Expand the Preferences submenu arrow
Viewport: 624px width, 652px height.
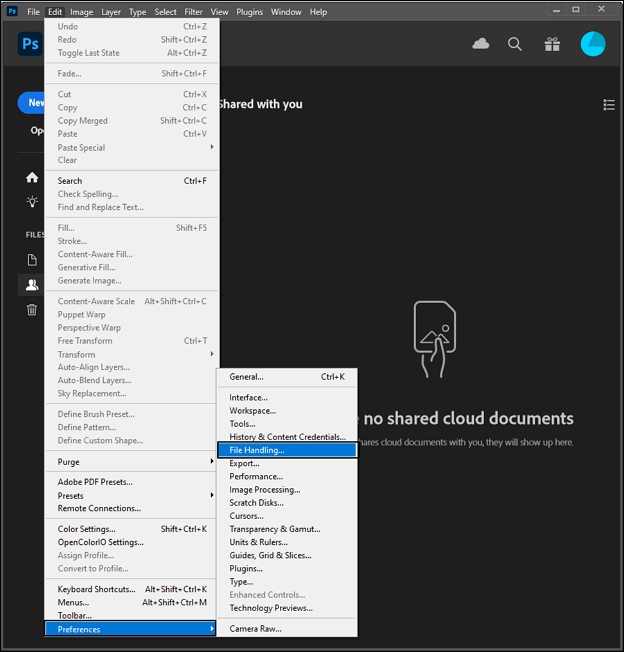(x=212, y=629)
